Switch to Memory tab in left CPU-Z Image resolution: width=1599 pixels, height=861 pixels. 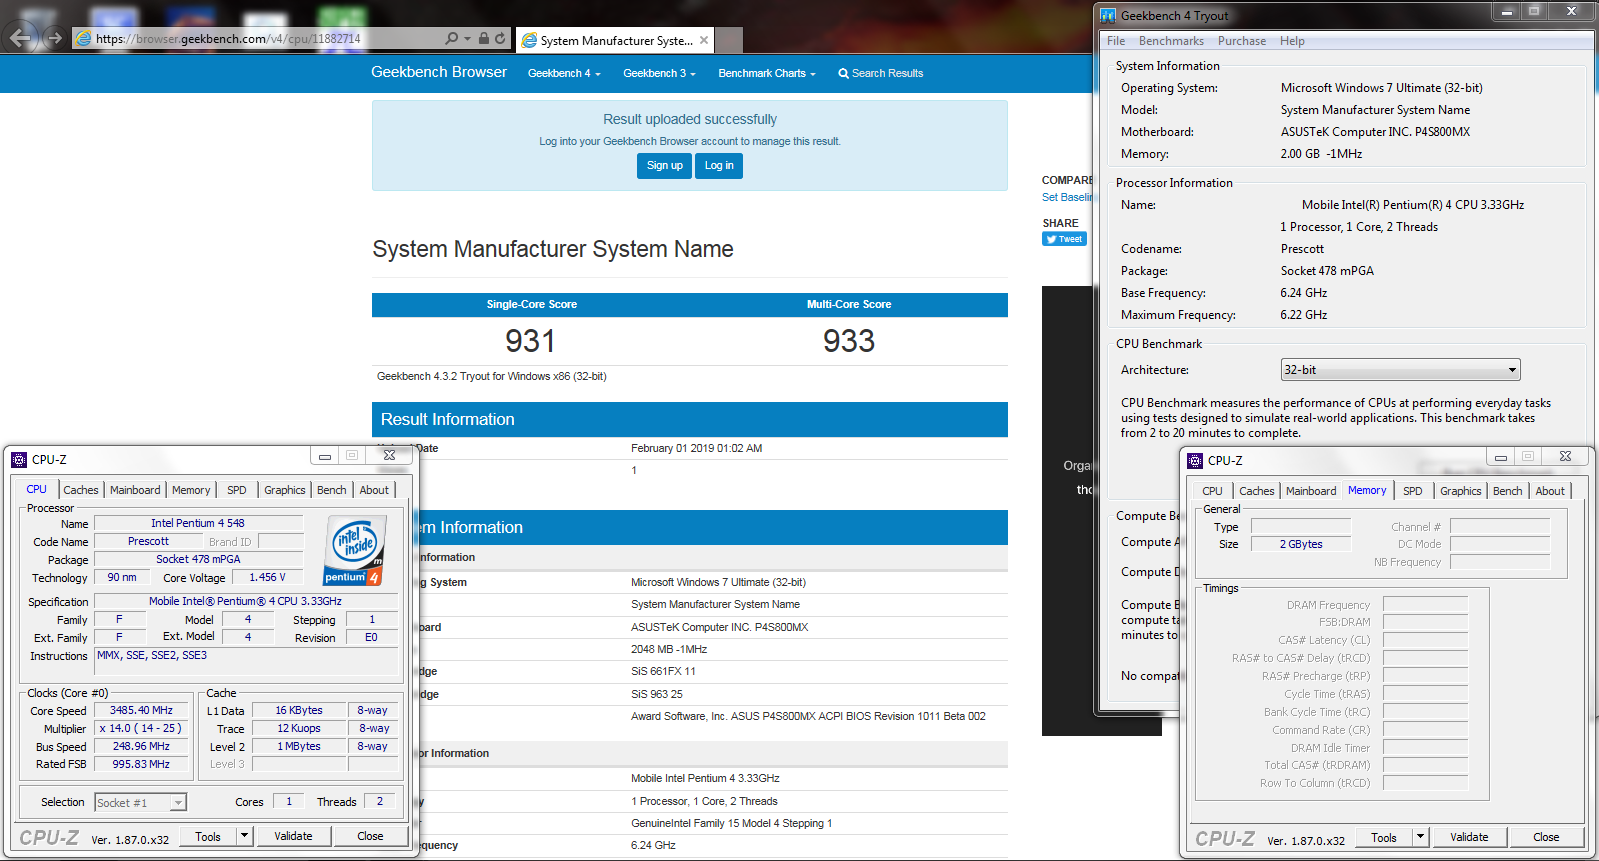pos(191,490)
